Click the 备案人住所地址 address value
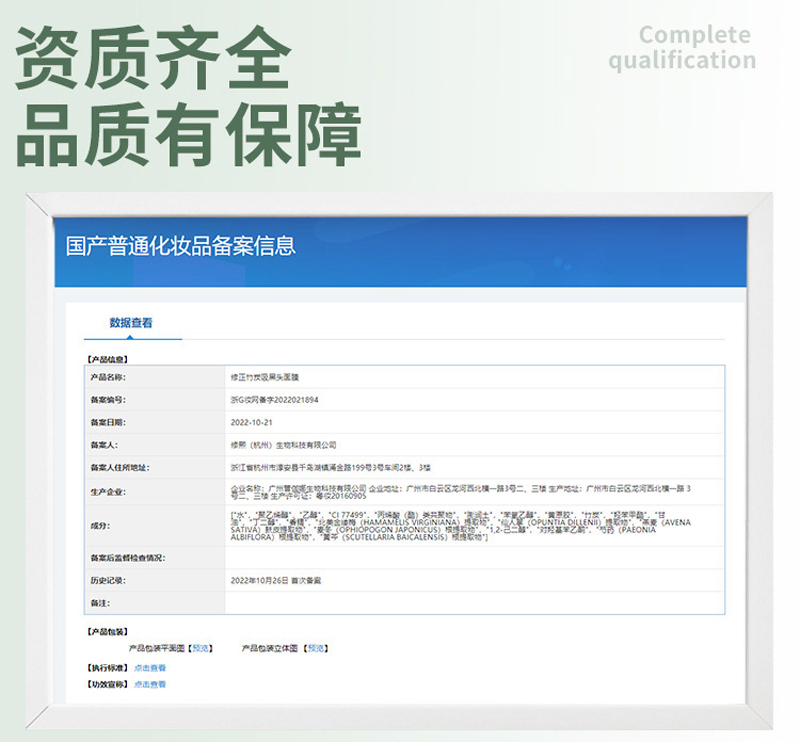 coord(330,467)
